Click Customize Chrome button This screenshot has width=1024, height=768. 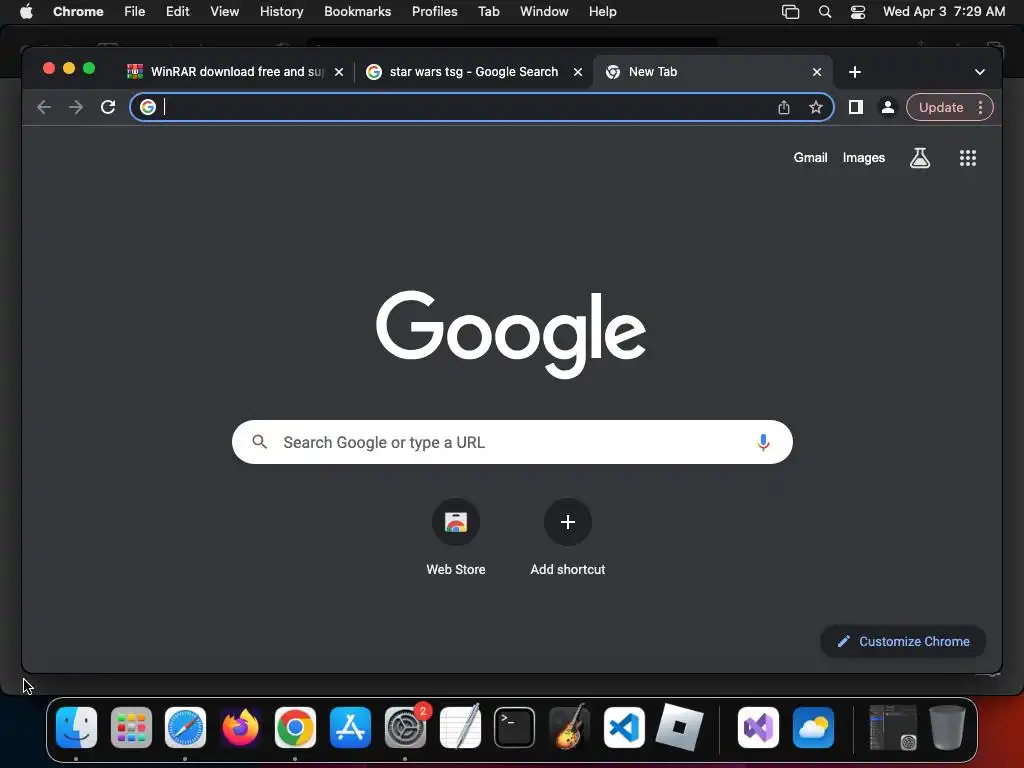click(903, 641)
